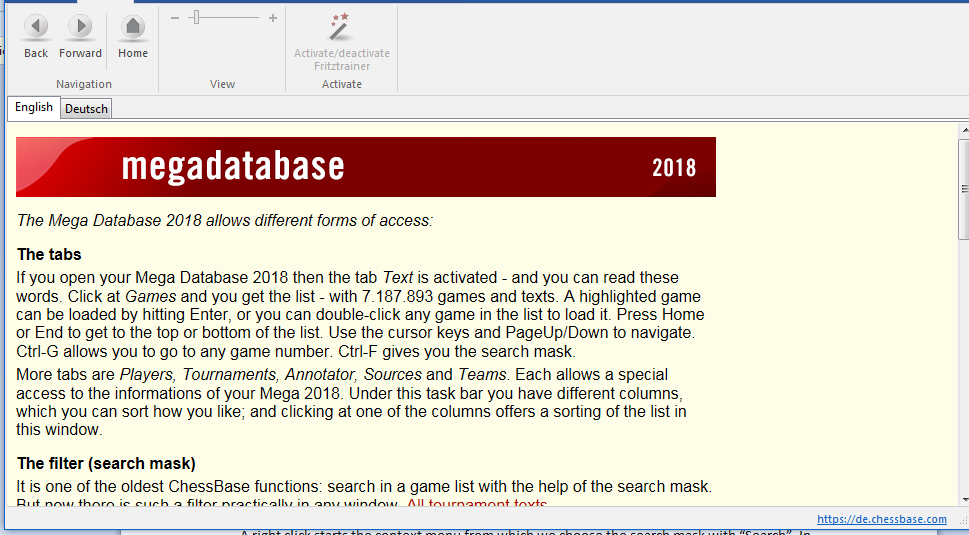This screenshot has width=969, height=535.
Task: Click the View zoom slider handle
Action: (197, 17)
